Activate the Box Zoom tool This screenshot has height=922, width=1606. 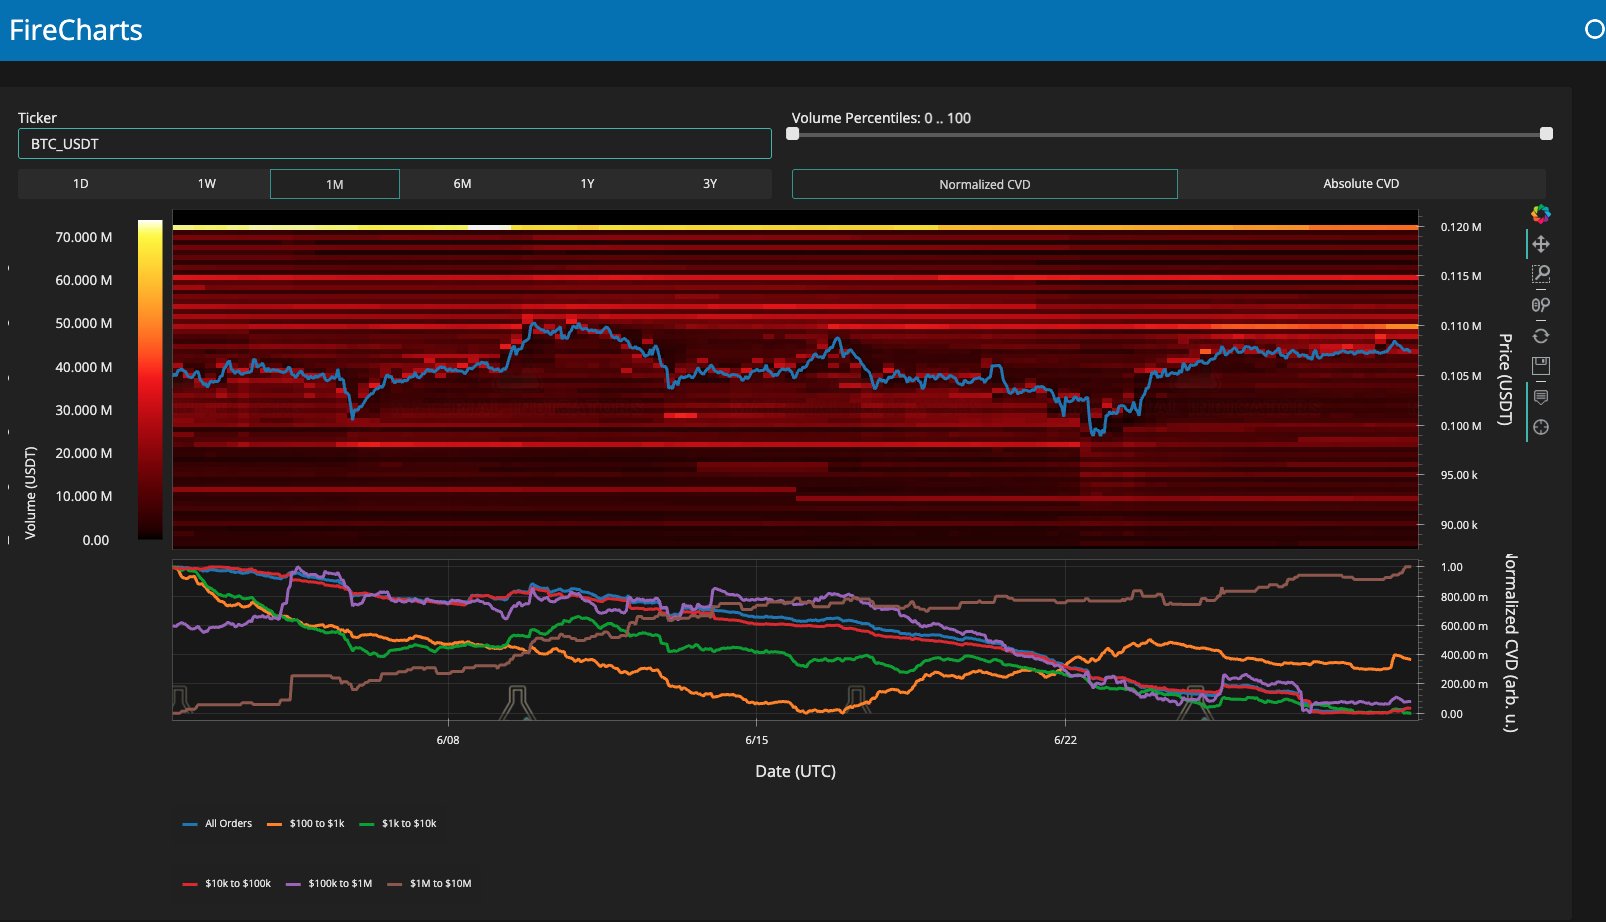1541,274
